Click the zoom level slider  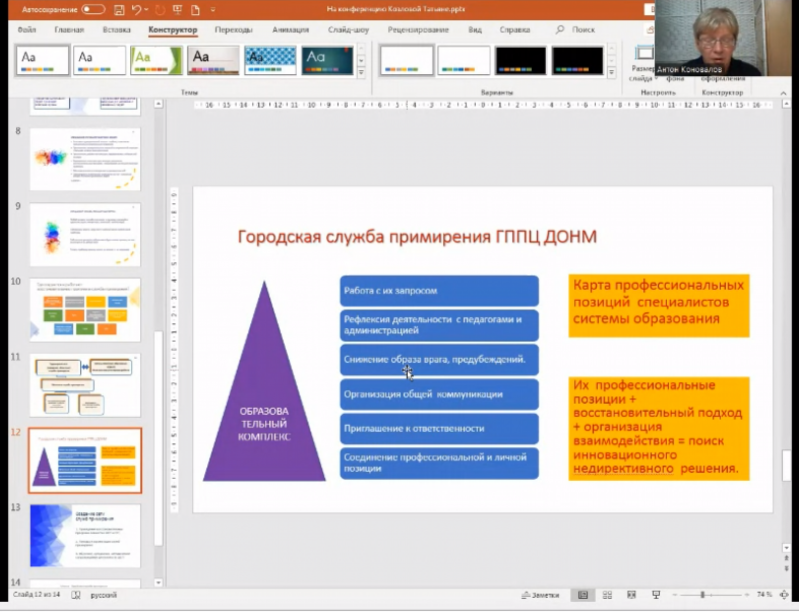703,594
